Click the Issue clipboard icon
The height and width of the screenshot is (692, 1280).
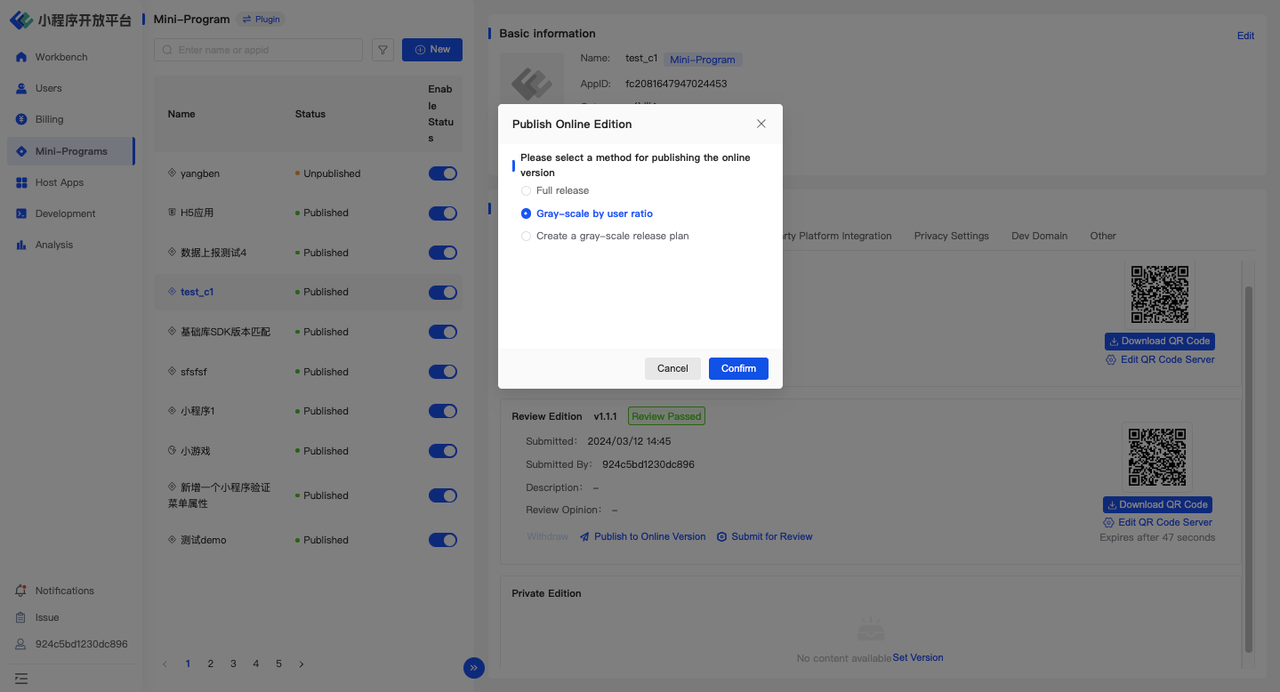pos(21,617)
